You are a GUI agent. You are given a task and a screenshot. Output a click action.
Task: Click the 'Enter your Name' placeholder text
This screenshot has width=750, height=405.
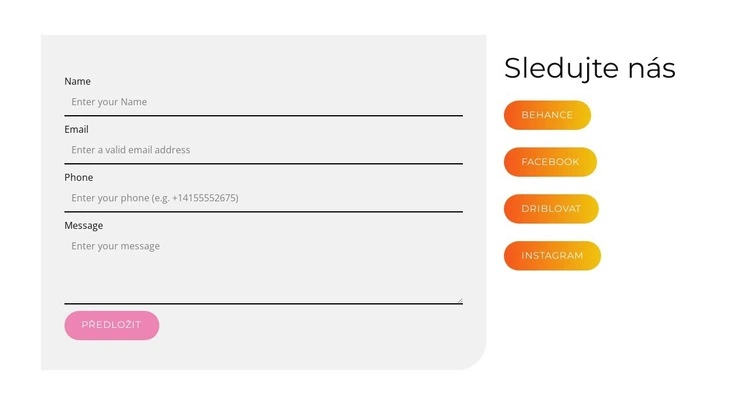click(110, 102)
